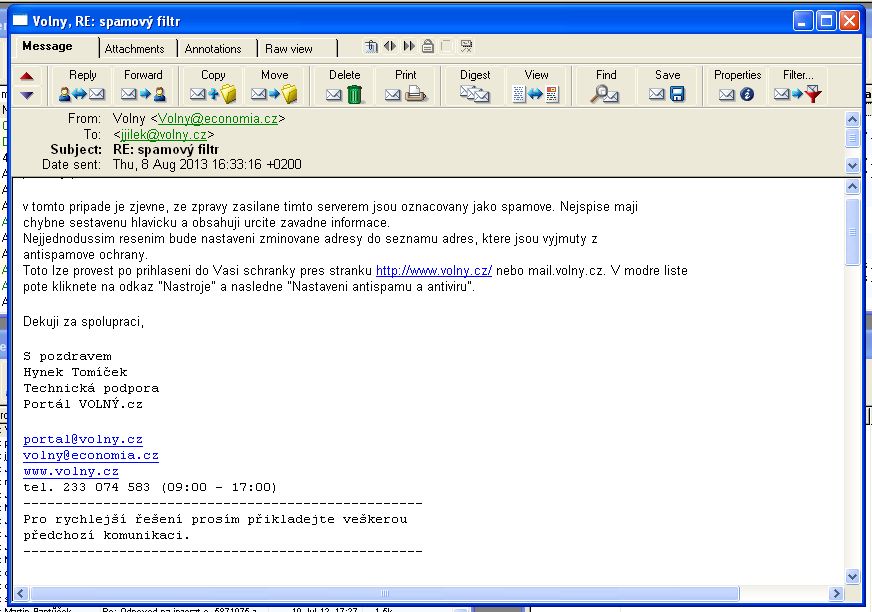The image size is (872, 612).
Task: Select the Annotations tab
Action: [213, 49]
